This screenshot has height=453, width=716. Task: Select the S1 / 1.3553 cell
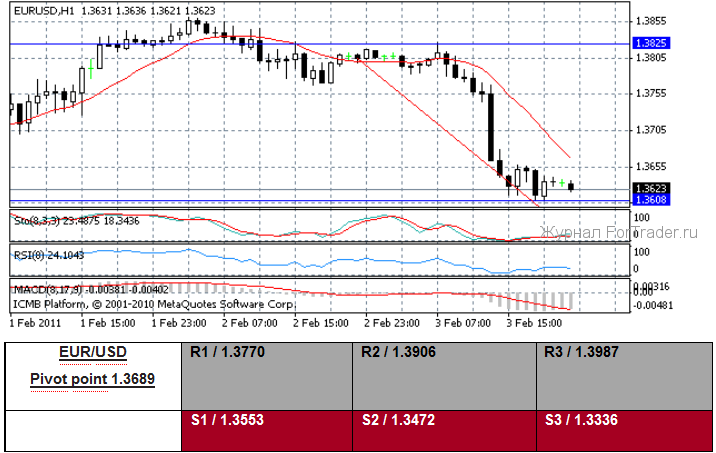(x=267, y=431)
